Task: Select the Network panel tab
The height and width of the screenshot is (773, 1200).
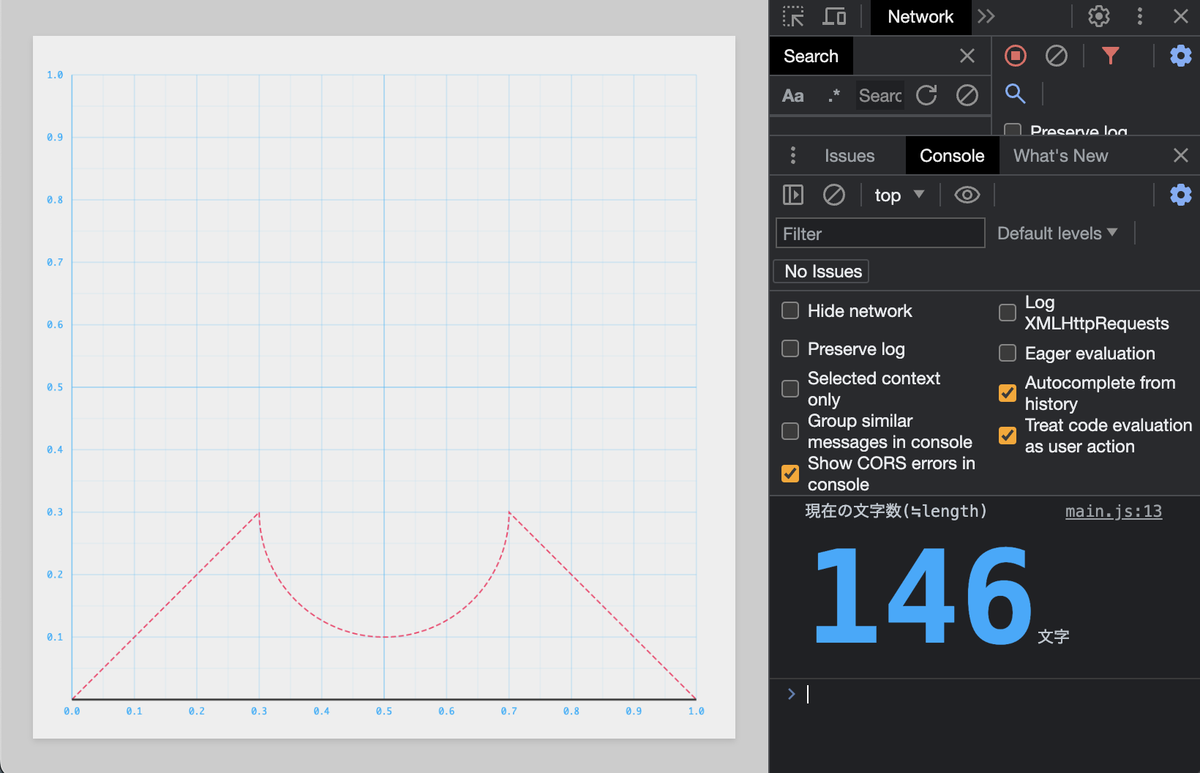Action: 920,17
